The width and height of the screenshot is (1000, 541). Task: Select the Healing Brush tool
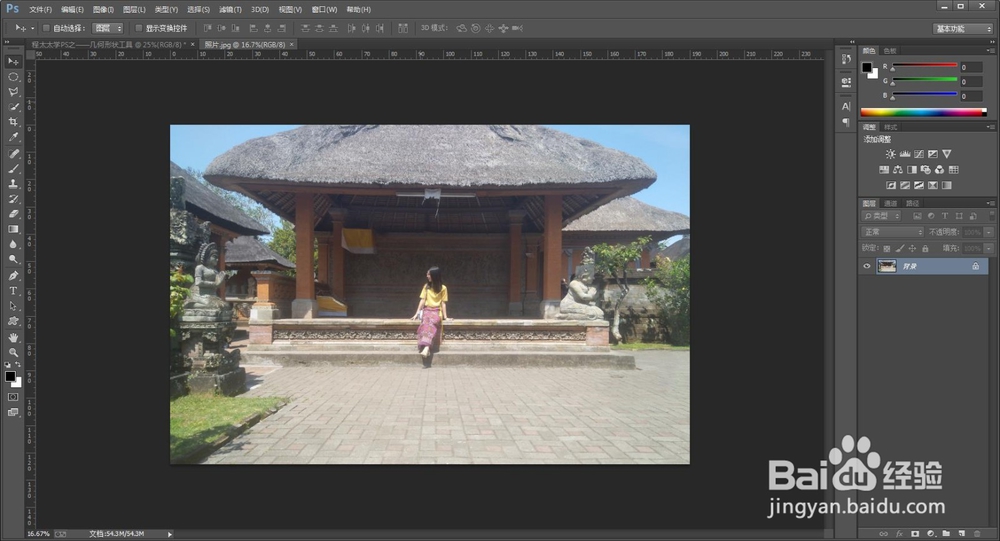[13, 154]
